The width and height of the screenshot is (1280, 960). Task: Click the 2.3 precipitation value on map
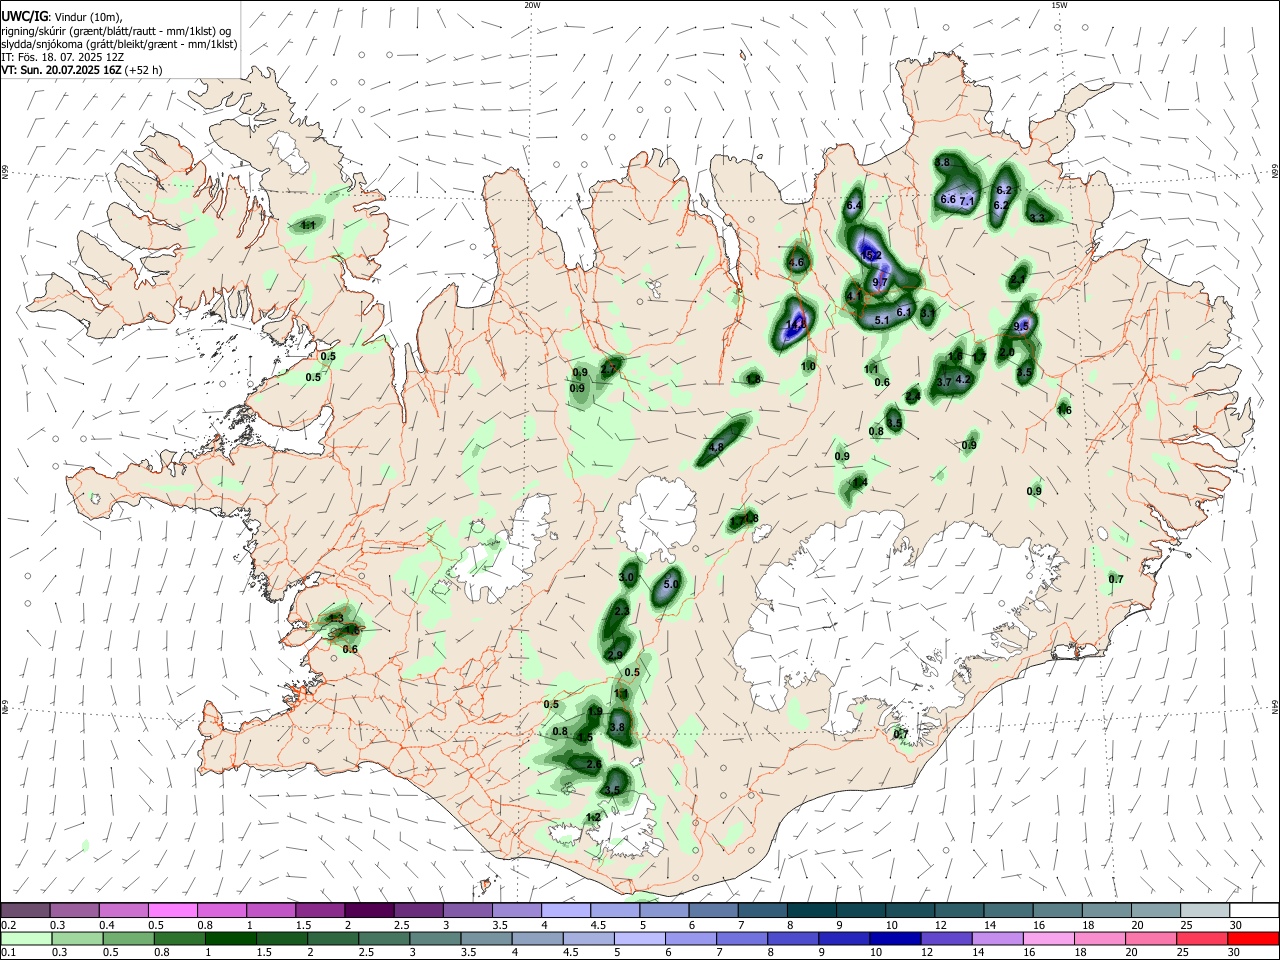[x=621, y=611]
